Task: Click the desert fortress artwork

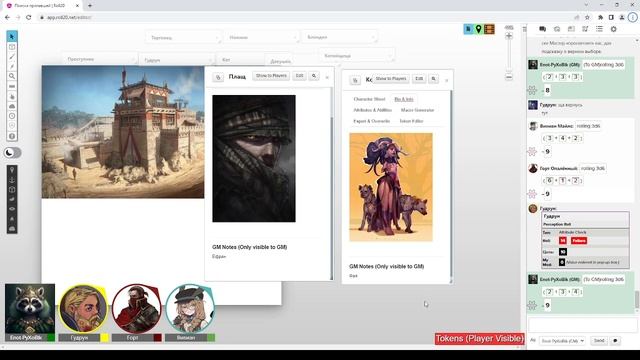Action: click(x=123, y=132)
